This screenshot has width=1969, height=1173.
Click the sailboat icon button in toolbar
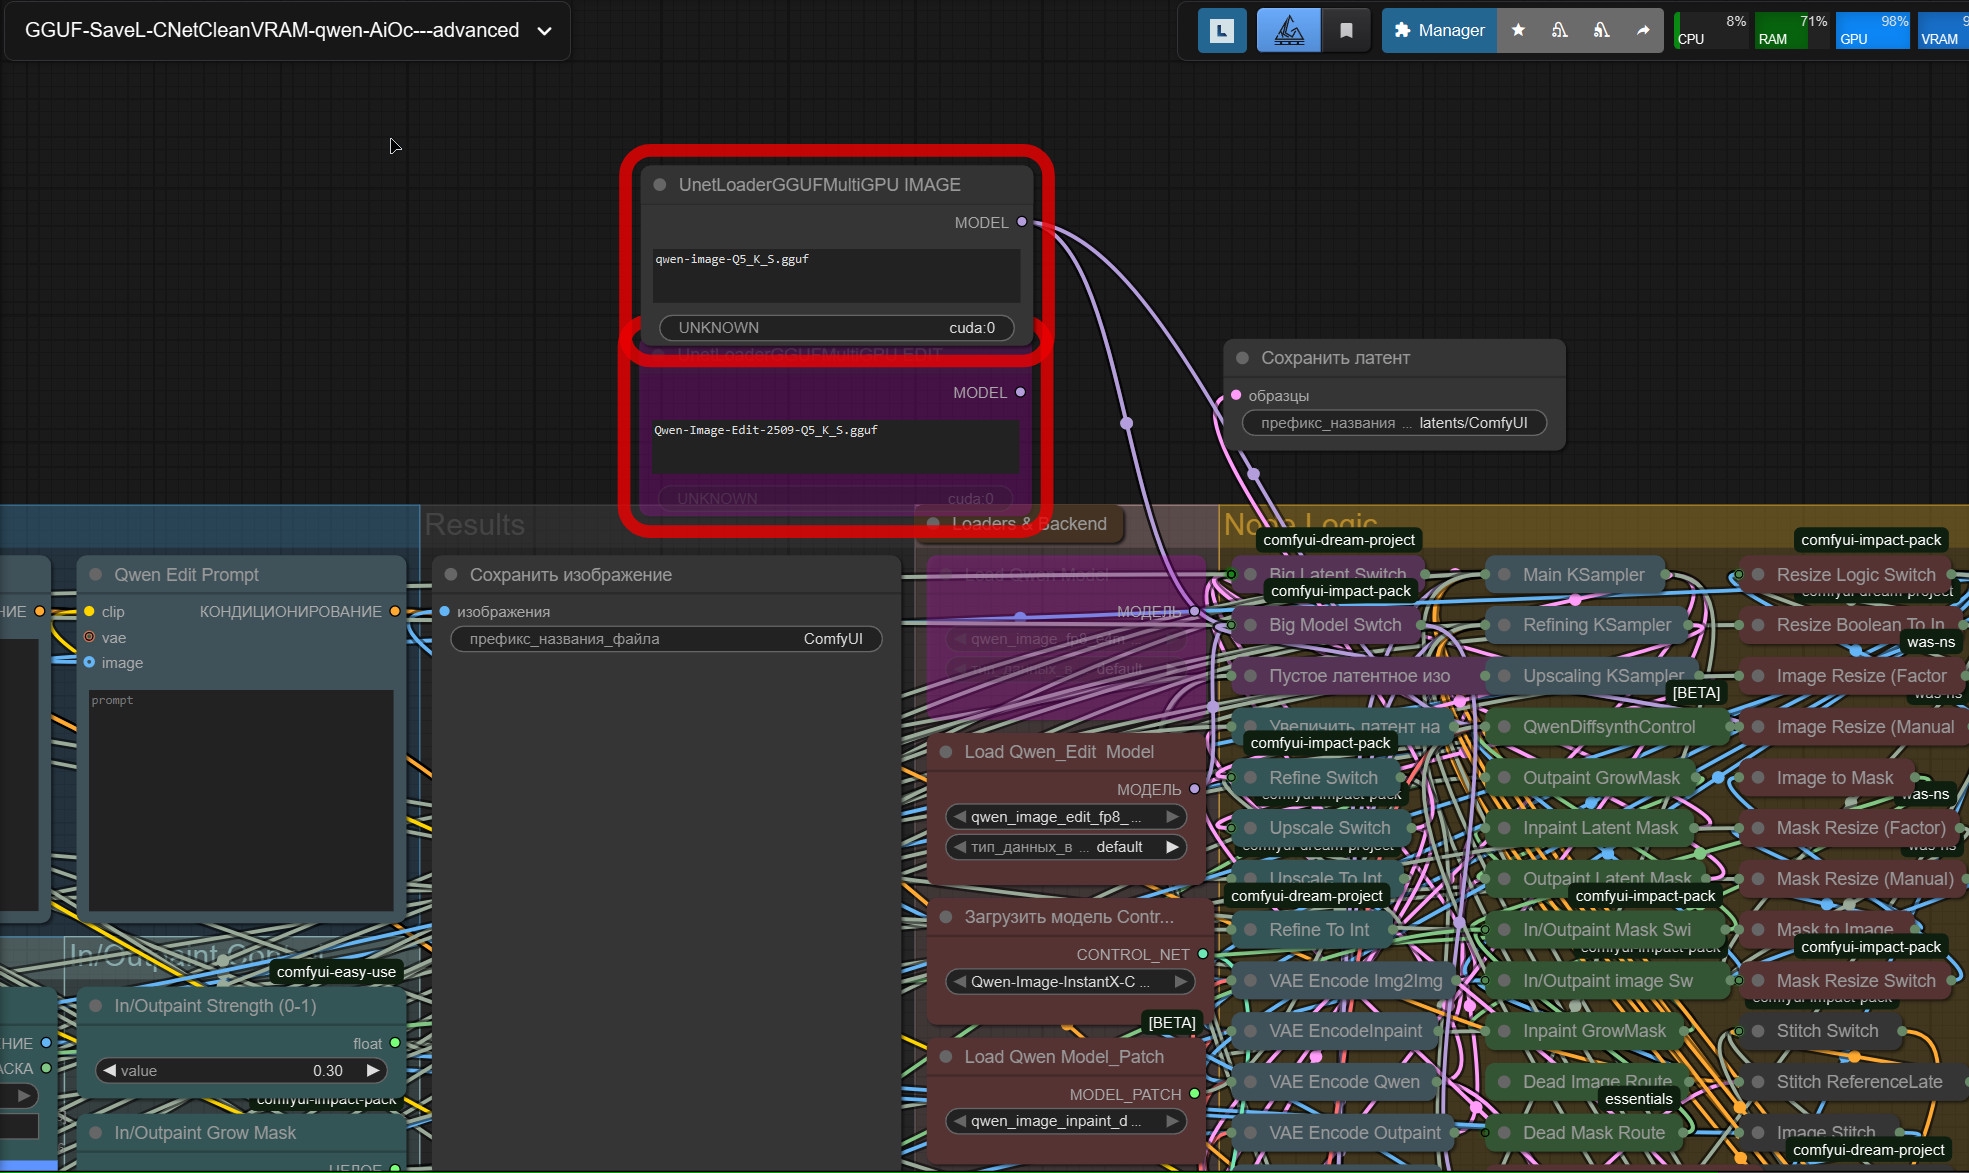1288,31
